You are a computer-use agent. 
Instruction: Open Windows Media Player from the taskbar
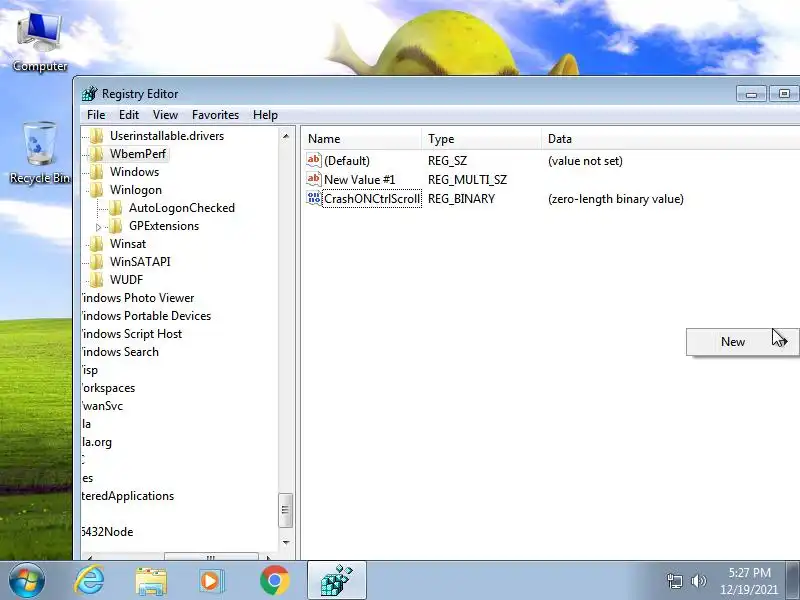coord(211,581)
